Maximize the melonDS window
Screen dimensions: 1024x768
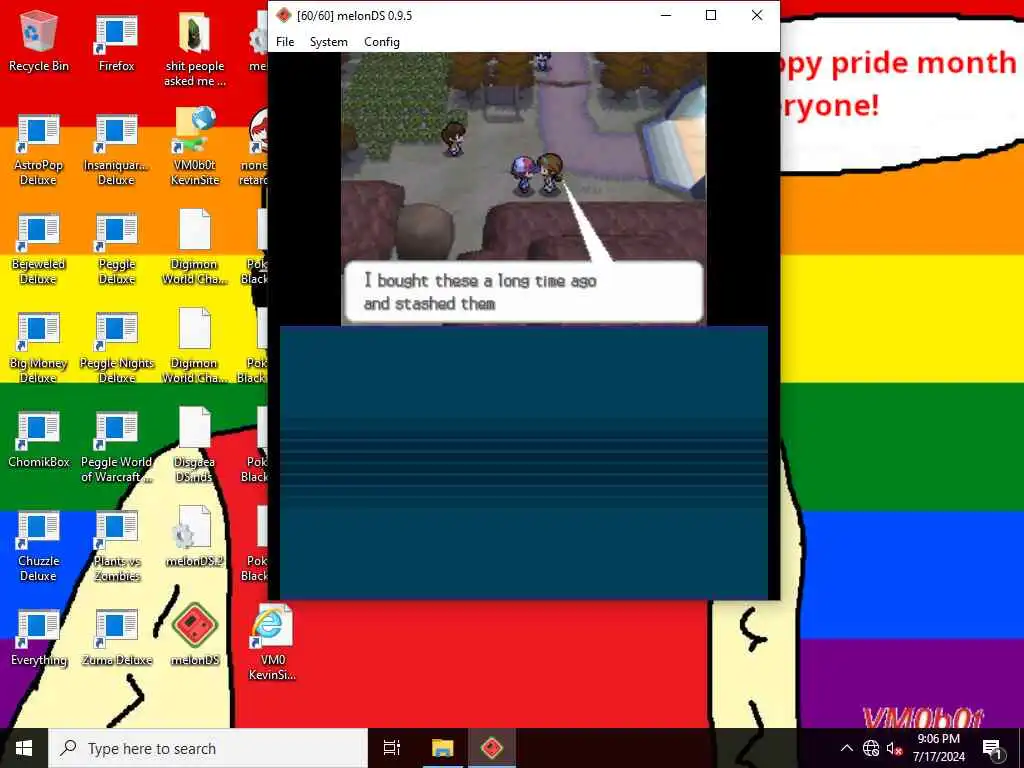point(711,15)
